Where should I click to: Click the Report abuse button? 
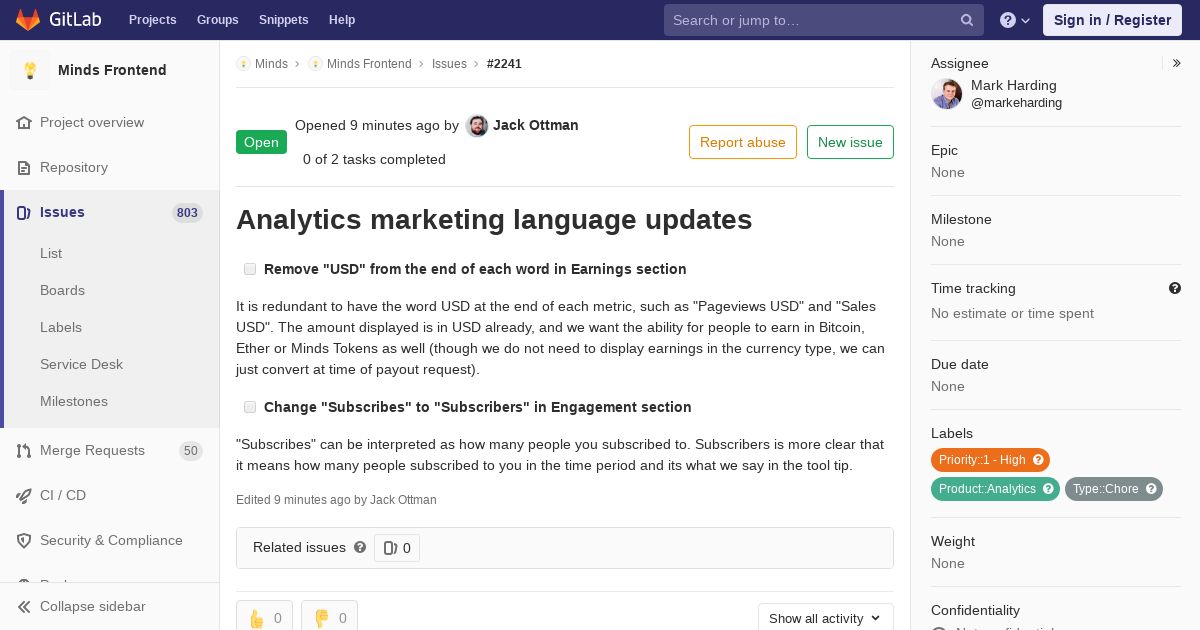point(743,142)
